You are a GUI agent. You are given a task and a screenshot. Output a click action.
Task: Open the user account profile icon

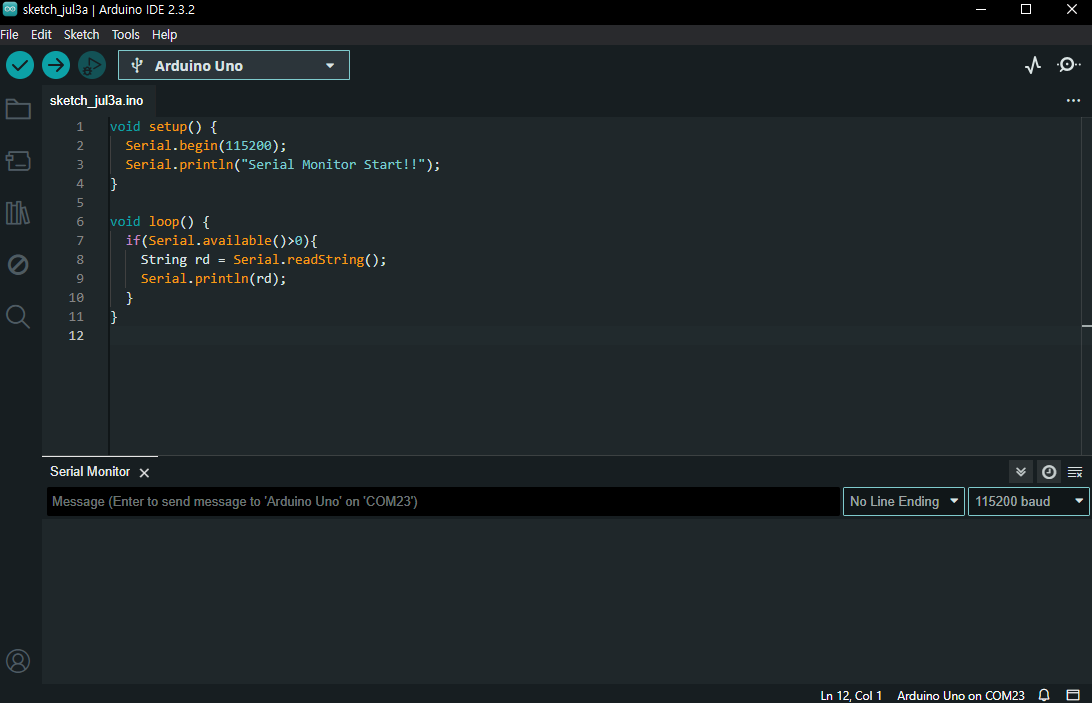18,660
